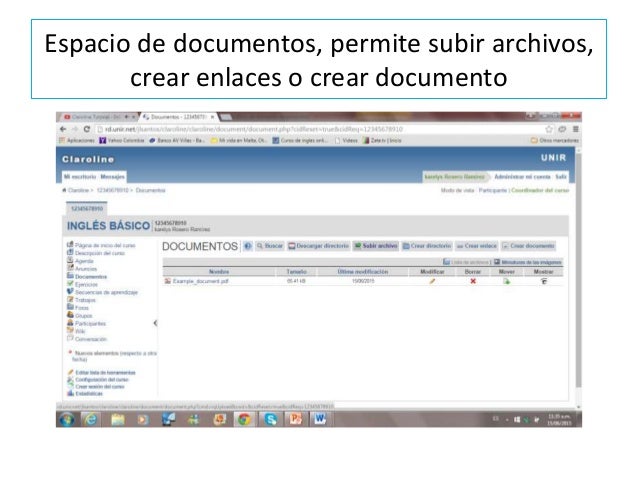Click the bookmark star icon
The image size is (638, 479).
(x=548, y=129)
